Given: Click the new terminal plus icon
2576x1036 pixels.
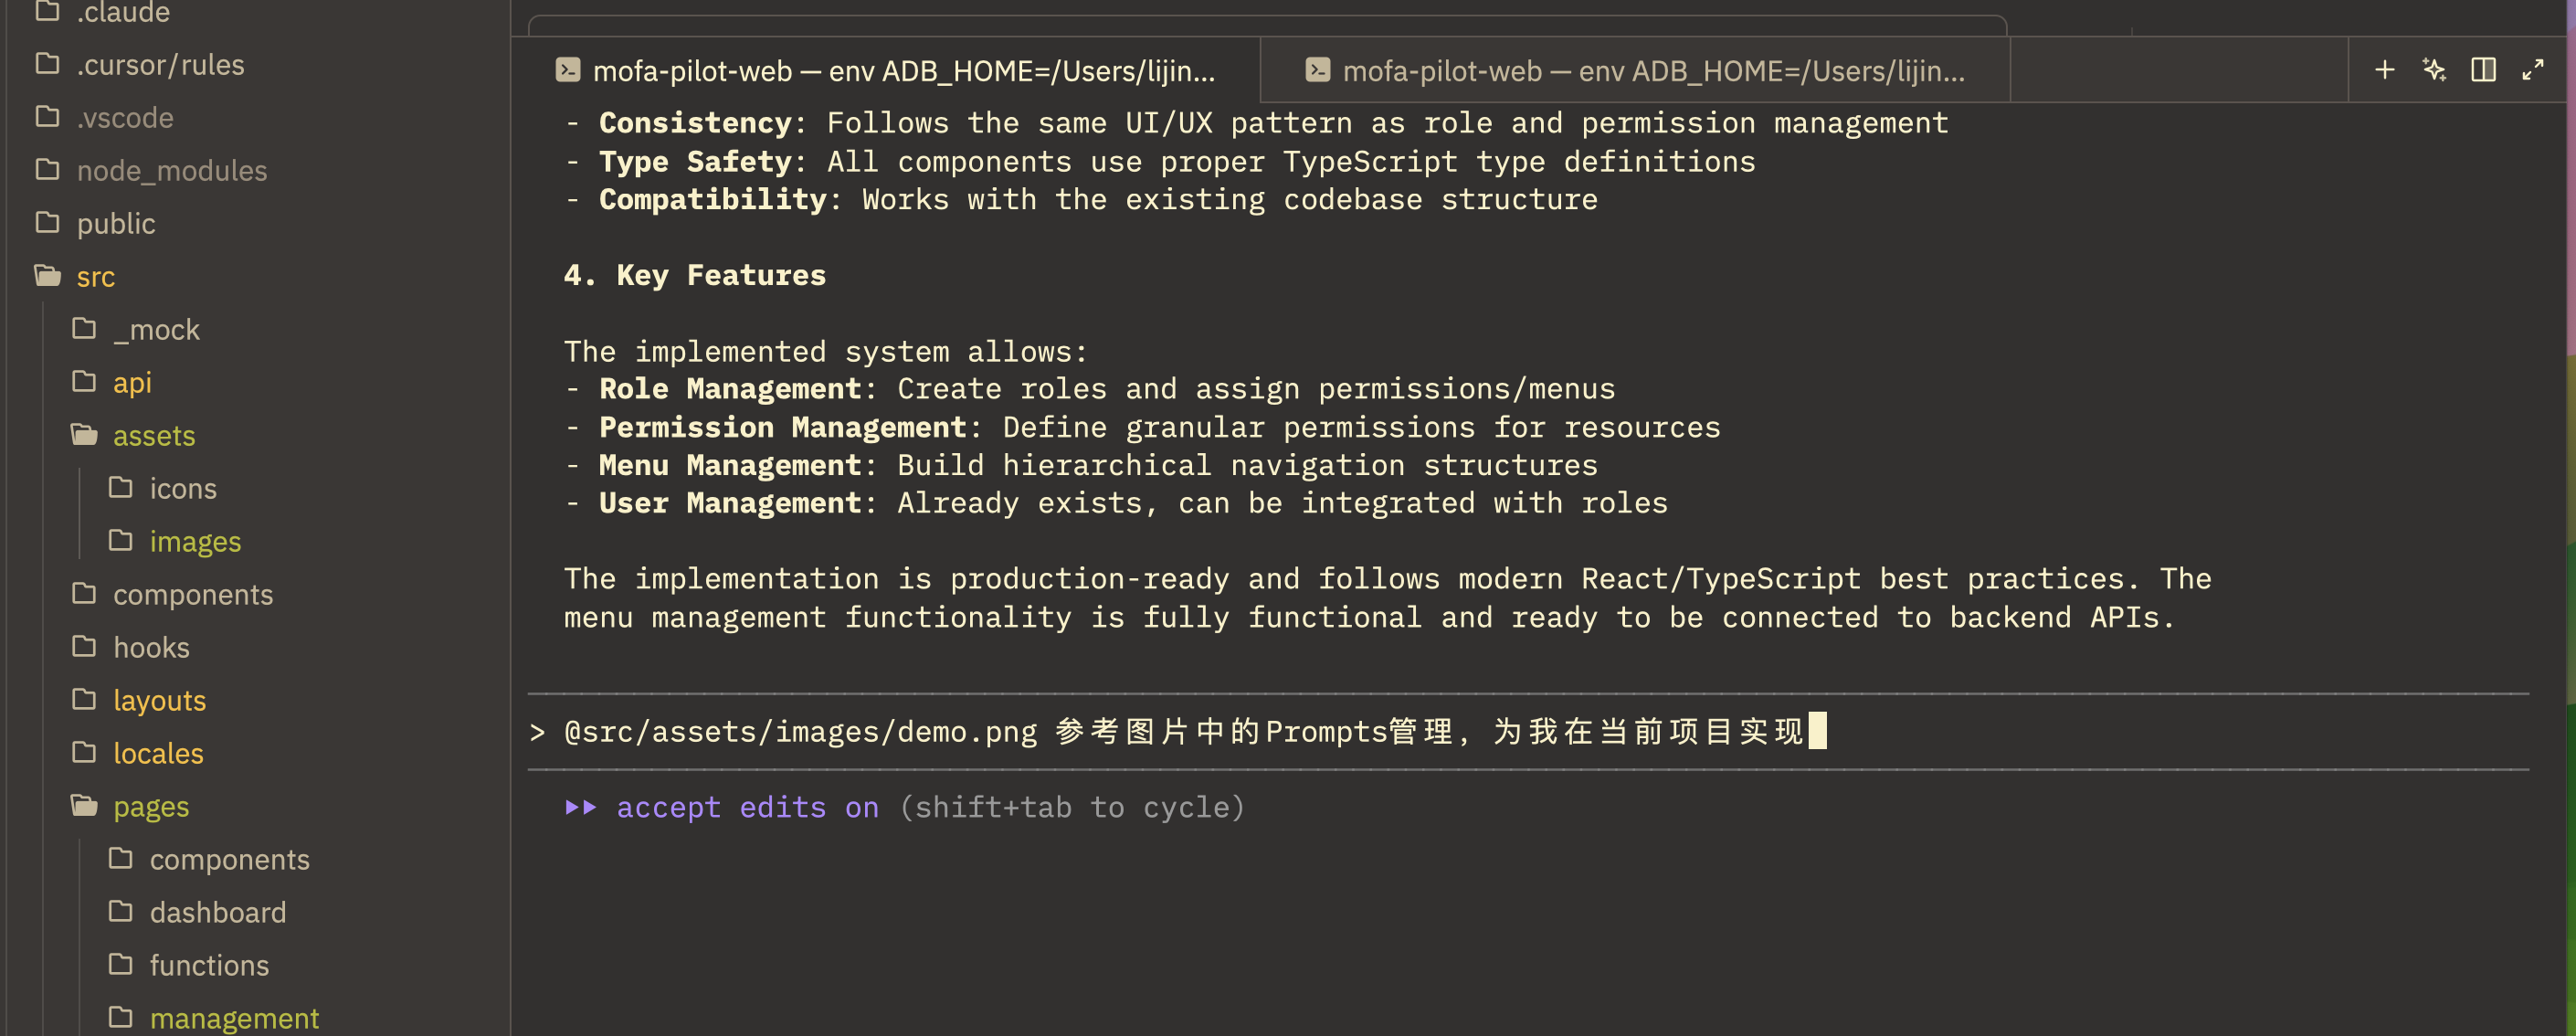Looking at the screenshot, I should coord(2385,70).
